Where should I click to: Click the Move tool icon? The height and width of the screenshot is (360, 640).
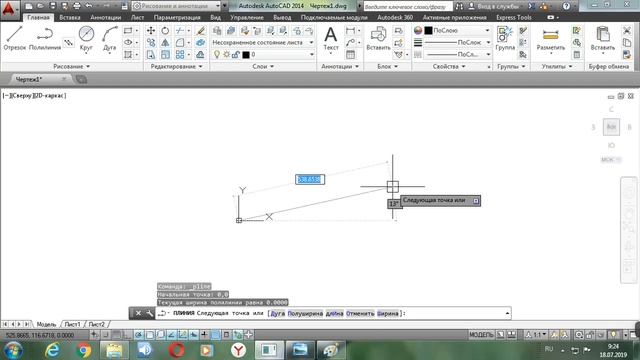click(151, 31)
